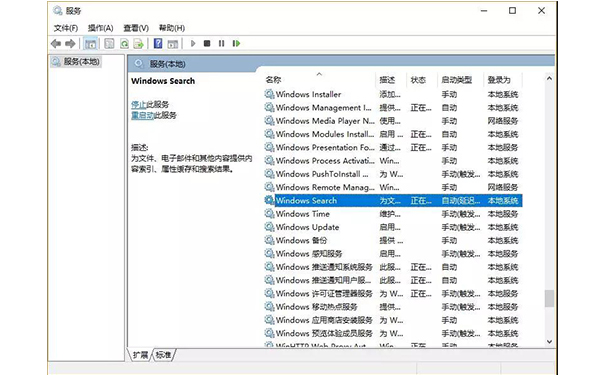The width and height of the screenshot is (605, 375).
Task: Click the Export List toolbar icon
Action: [x=138, y=44]
